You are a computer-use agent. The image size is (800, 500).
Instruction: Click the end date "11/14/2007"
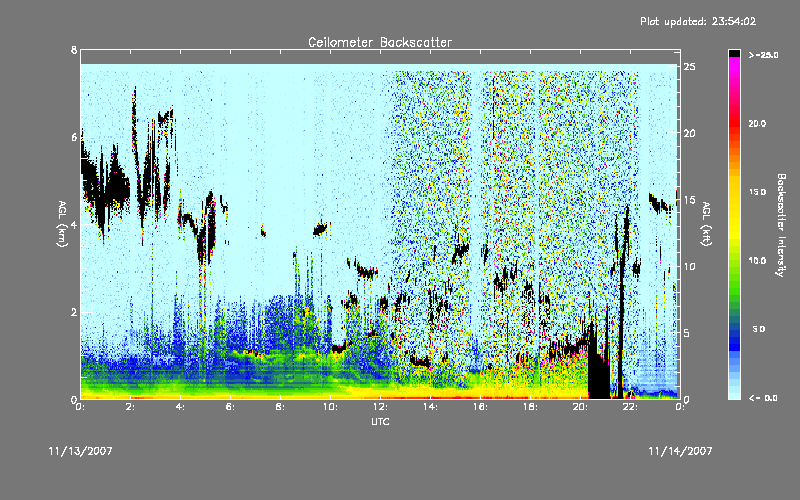pos(680,451)
